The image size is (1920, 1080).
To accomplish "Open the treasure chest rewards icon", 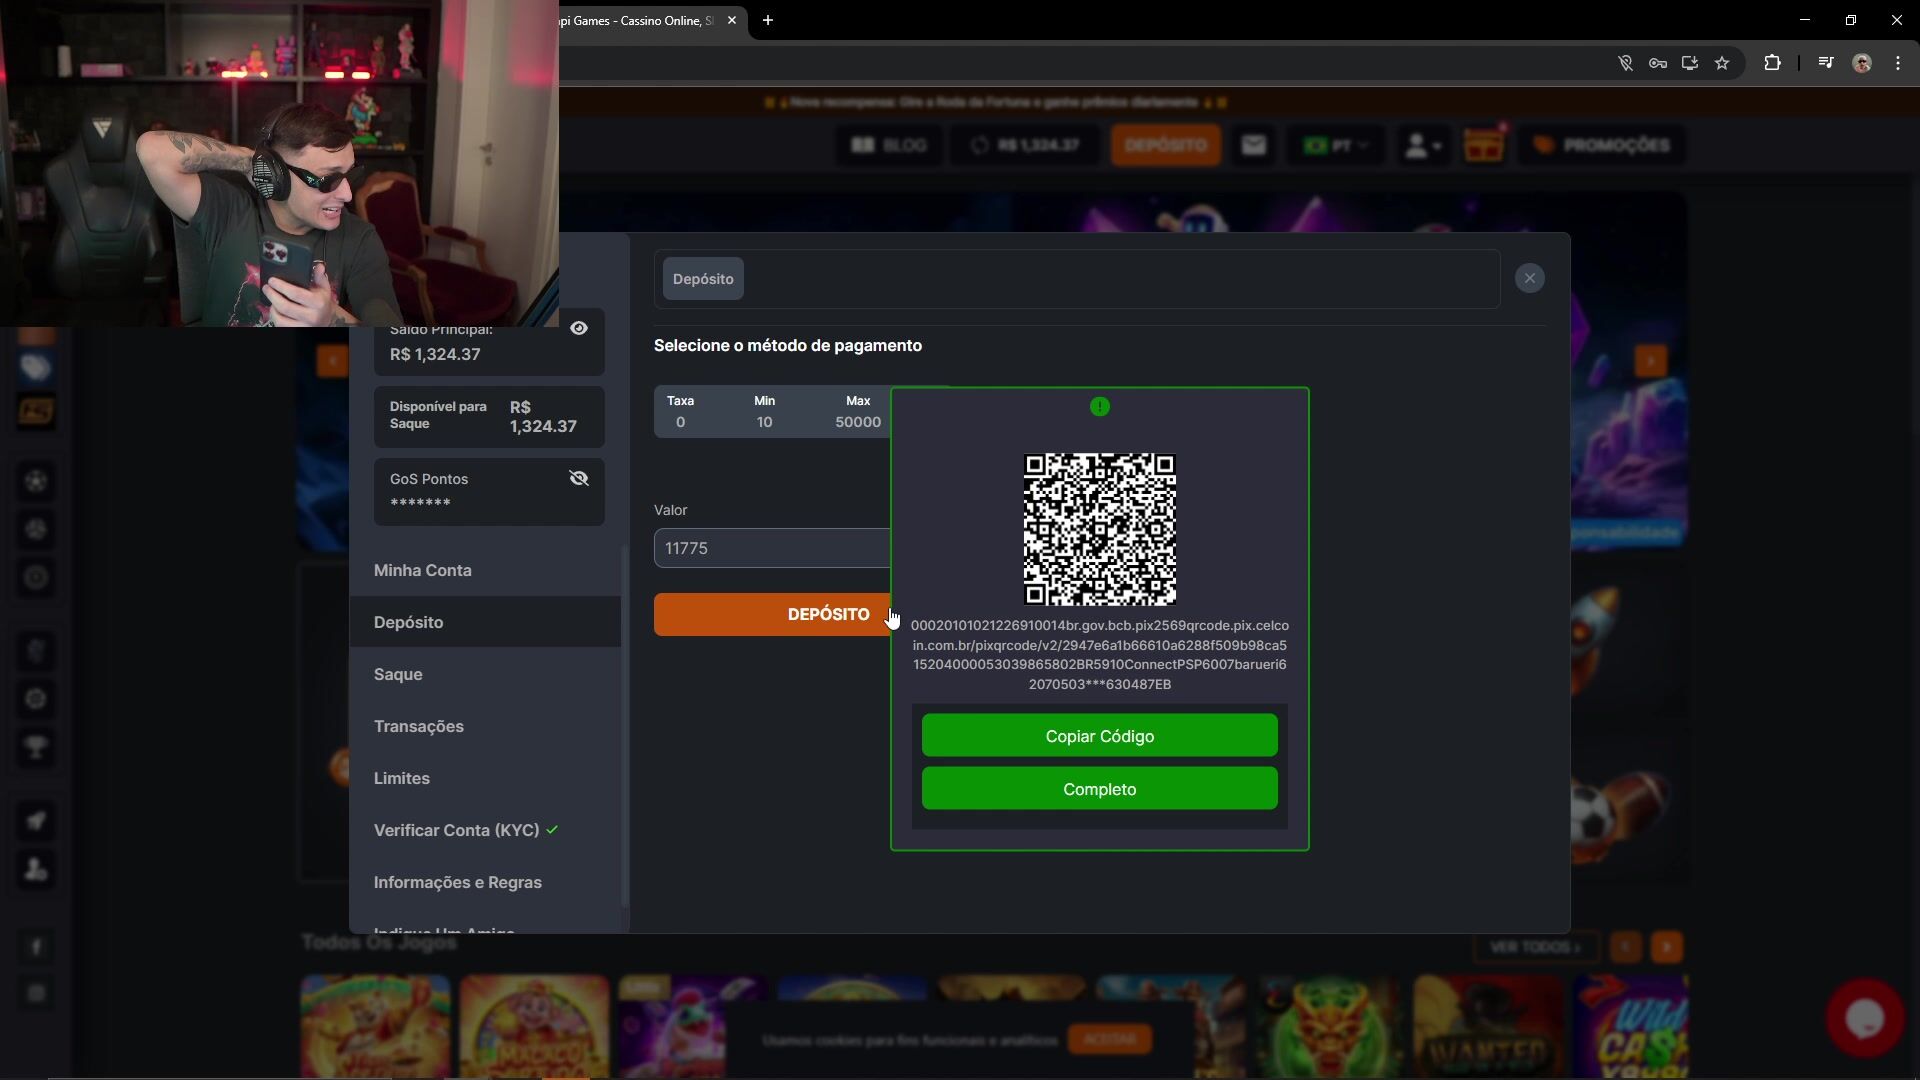I will pyautogui.click(x=1484, y=145).
